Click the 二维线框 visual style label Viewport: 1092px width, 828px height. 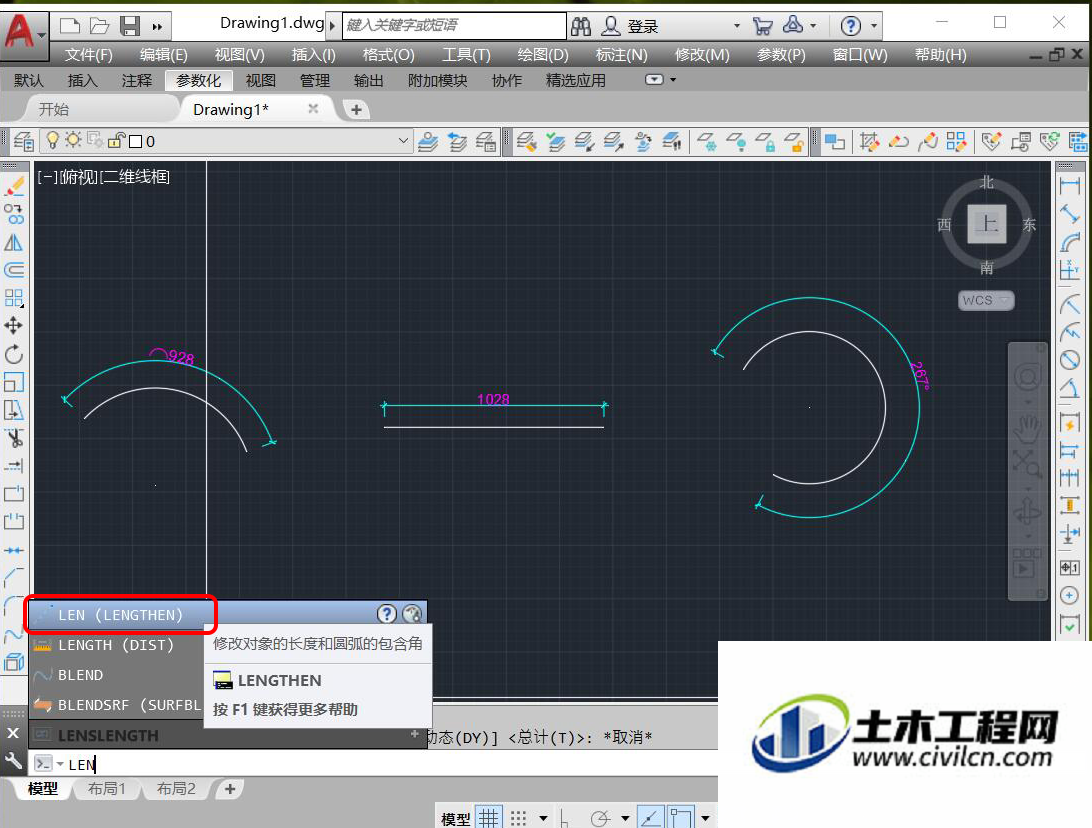tap(135, 177)
